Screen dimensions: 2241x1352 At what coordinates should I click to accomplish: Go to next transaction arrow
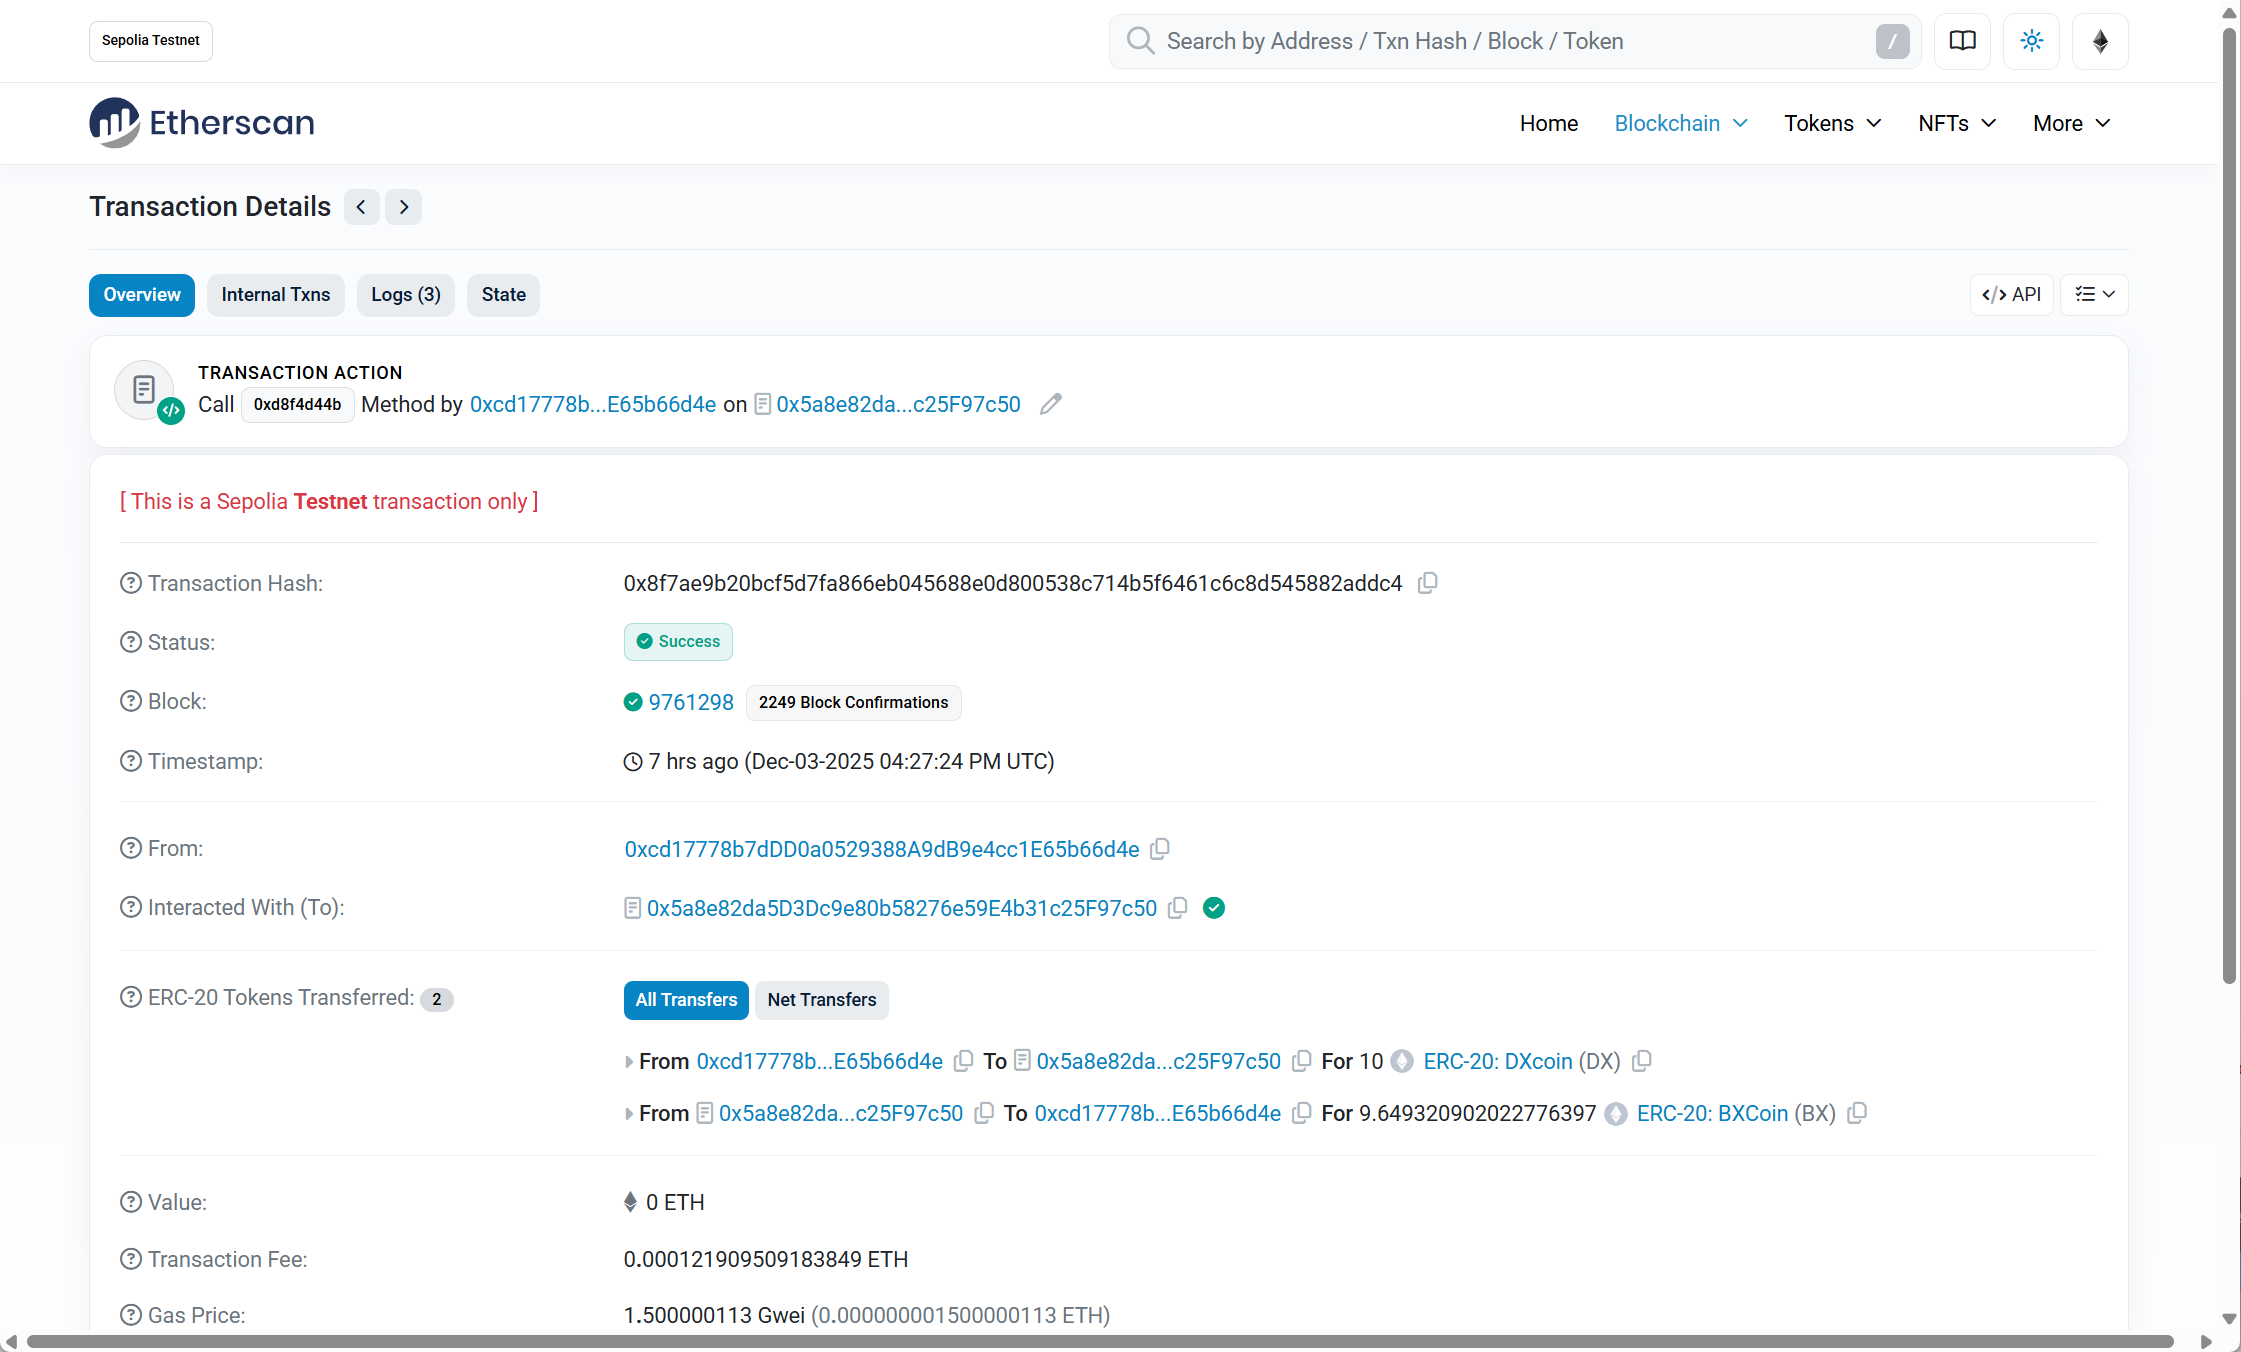(404, 207)
